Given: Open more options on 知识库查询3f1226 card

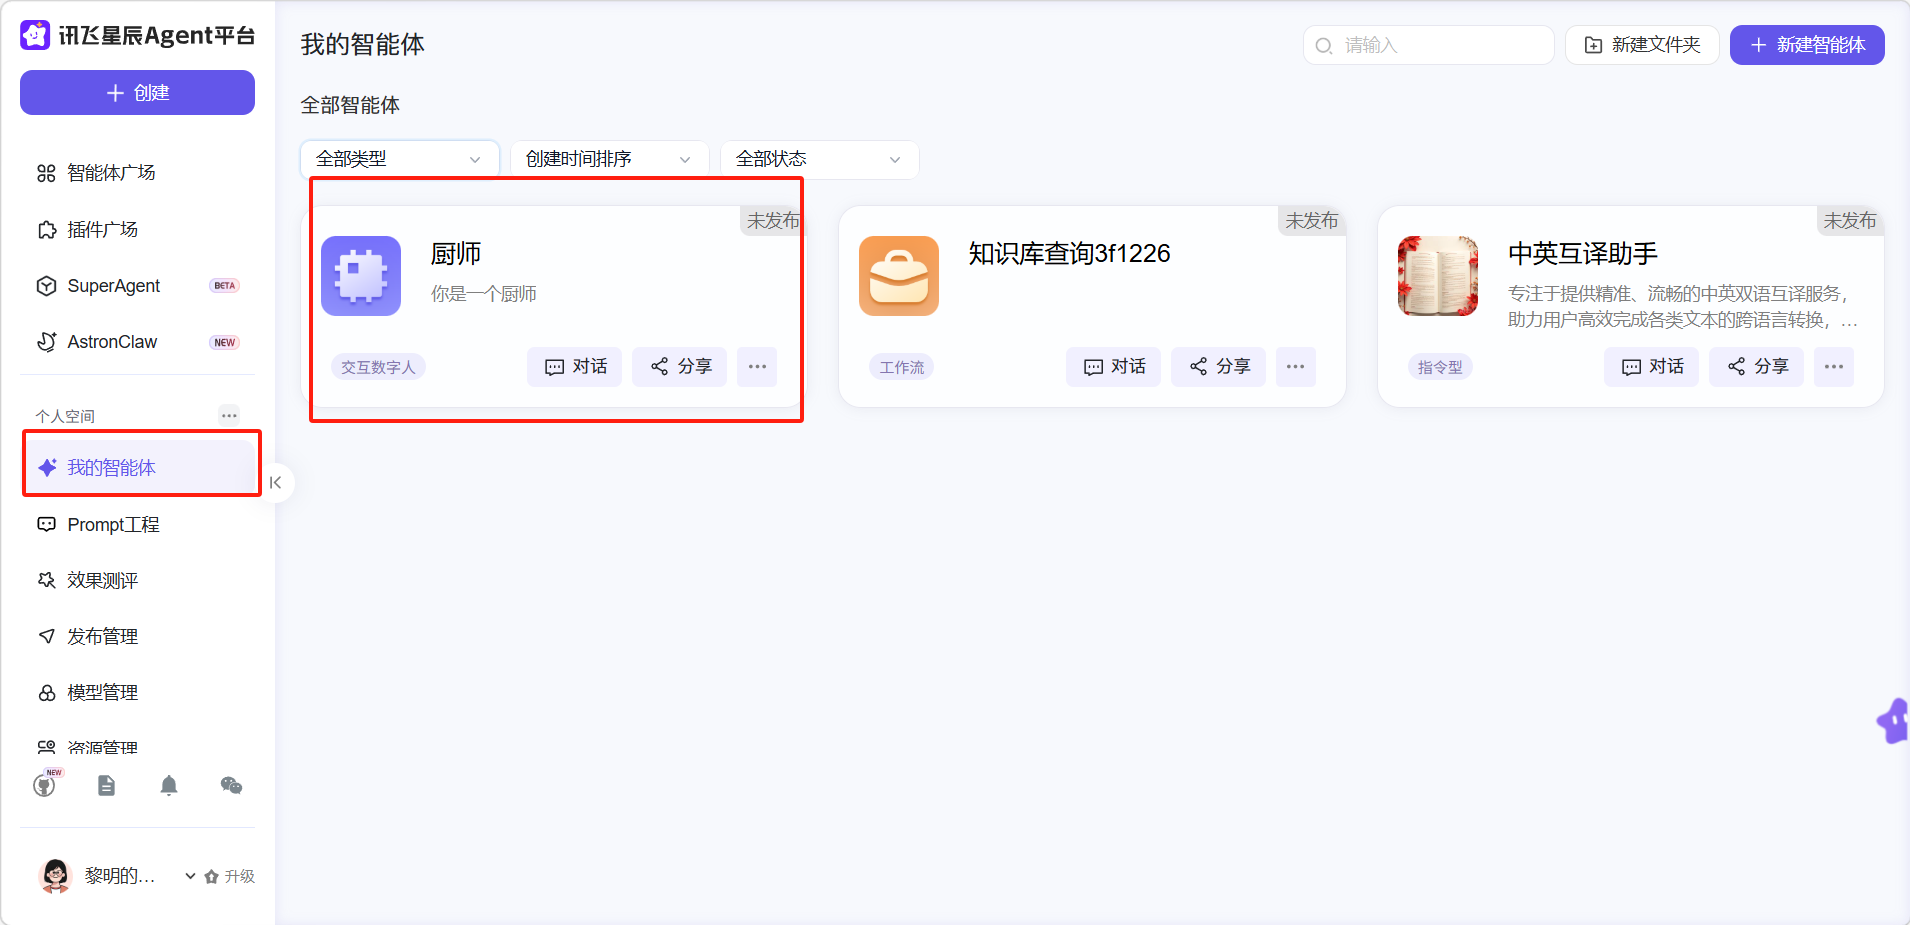Looking at the screenshot, I should 1295,367.
